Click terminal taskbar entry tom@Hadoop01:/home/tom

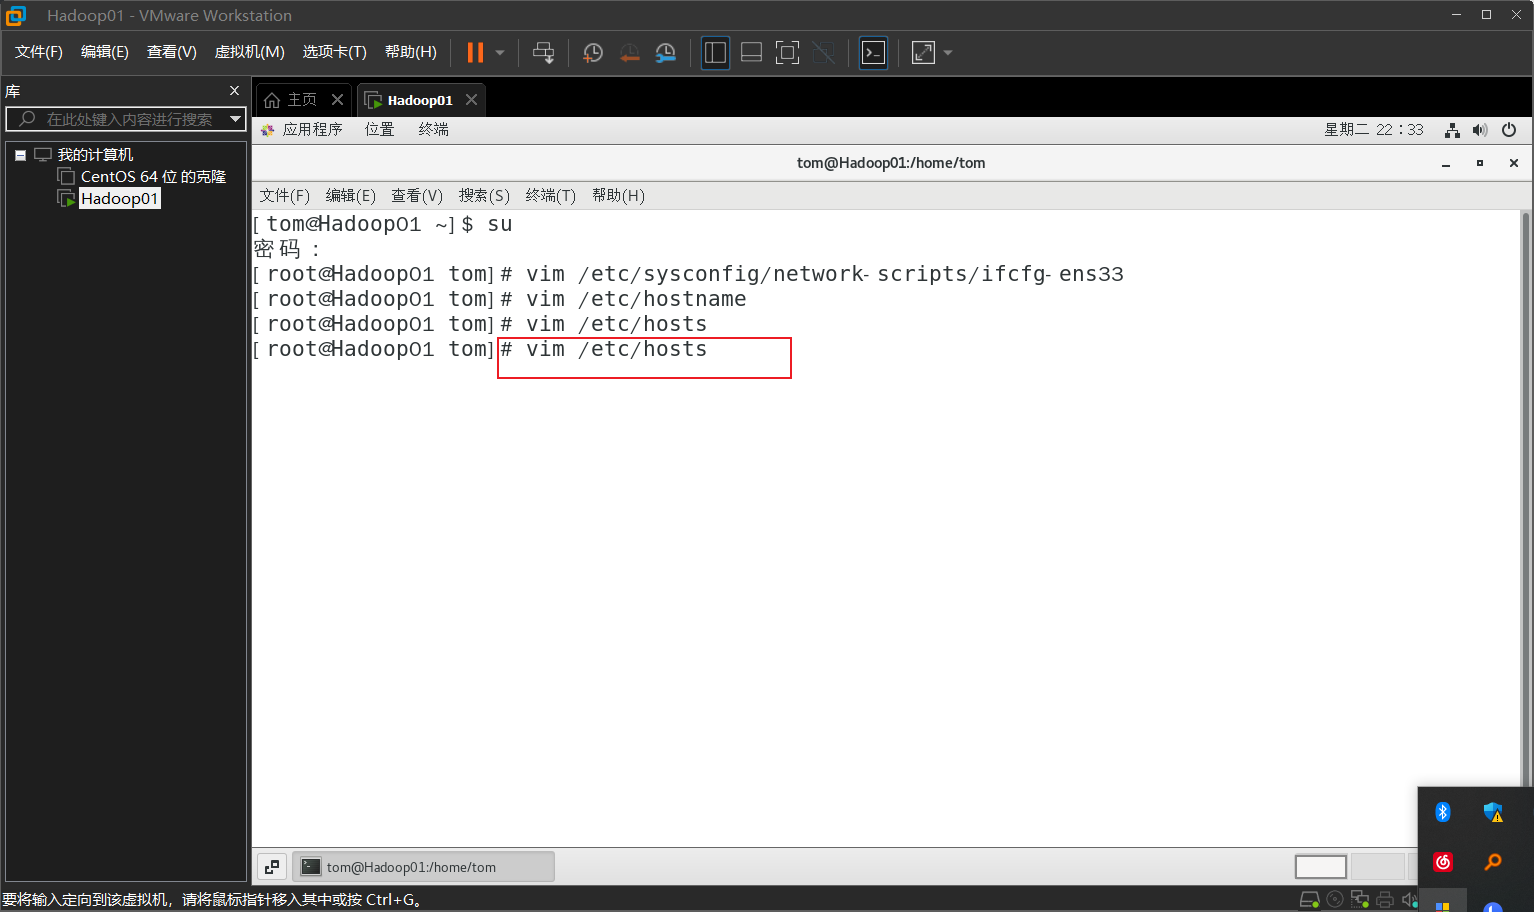[x=423, y=867]
